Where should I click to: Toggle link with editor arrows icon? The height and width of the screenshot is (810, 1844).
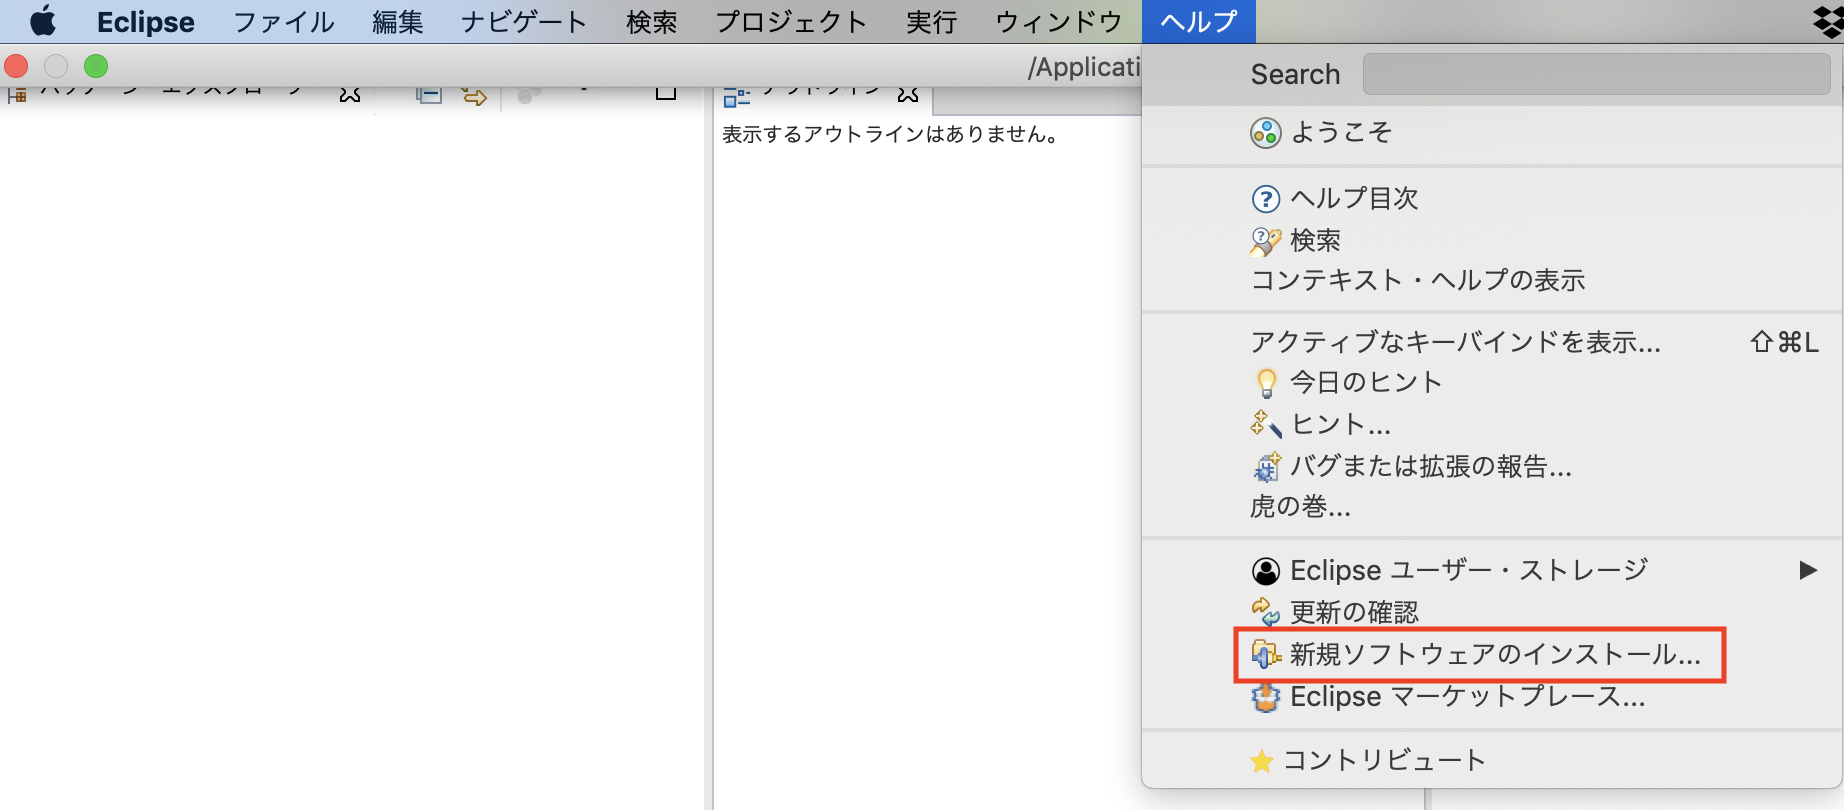coord(475,95)
